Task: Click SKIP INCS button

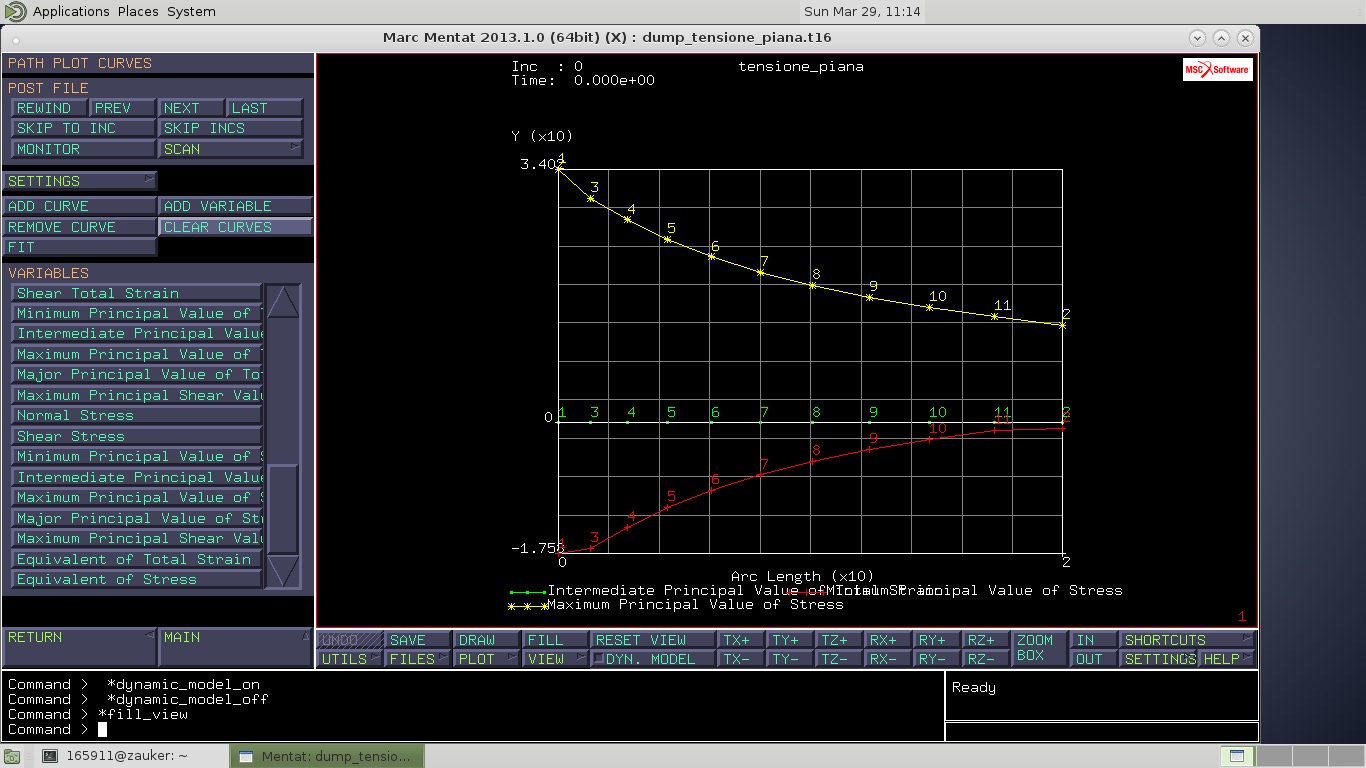Action: 230,128
